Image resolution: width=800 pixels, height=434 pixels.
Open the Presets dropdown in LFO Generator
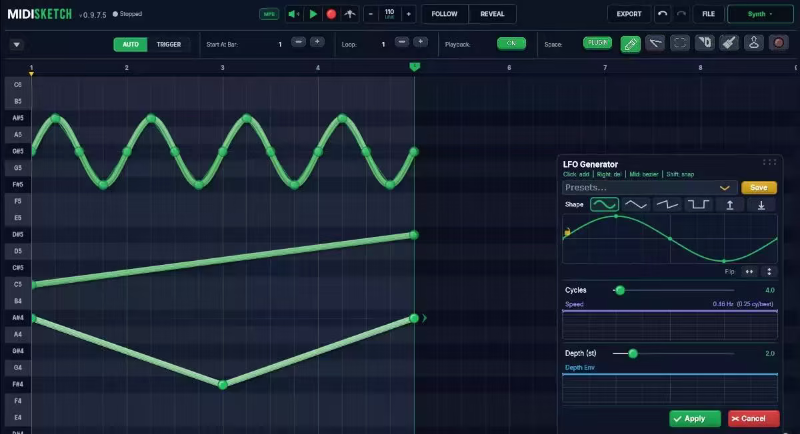[x=649, y=188]
